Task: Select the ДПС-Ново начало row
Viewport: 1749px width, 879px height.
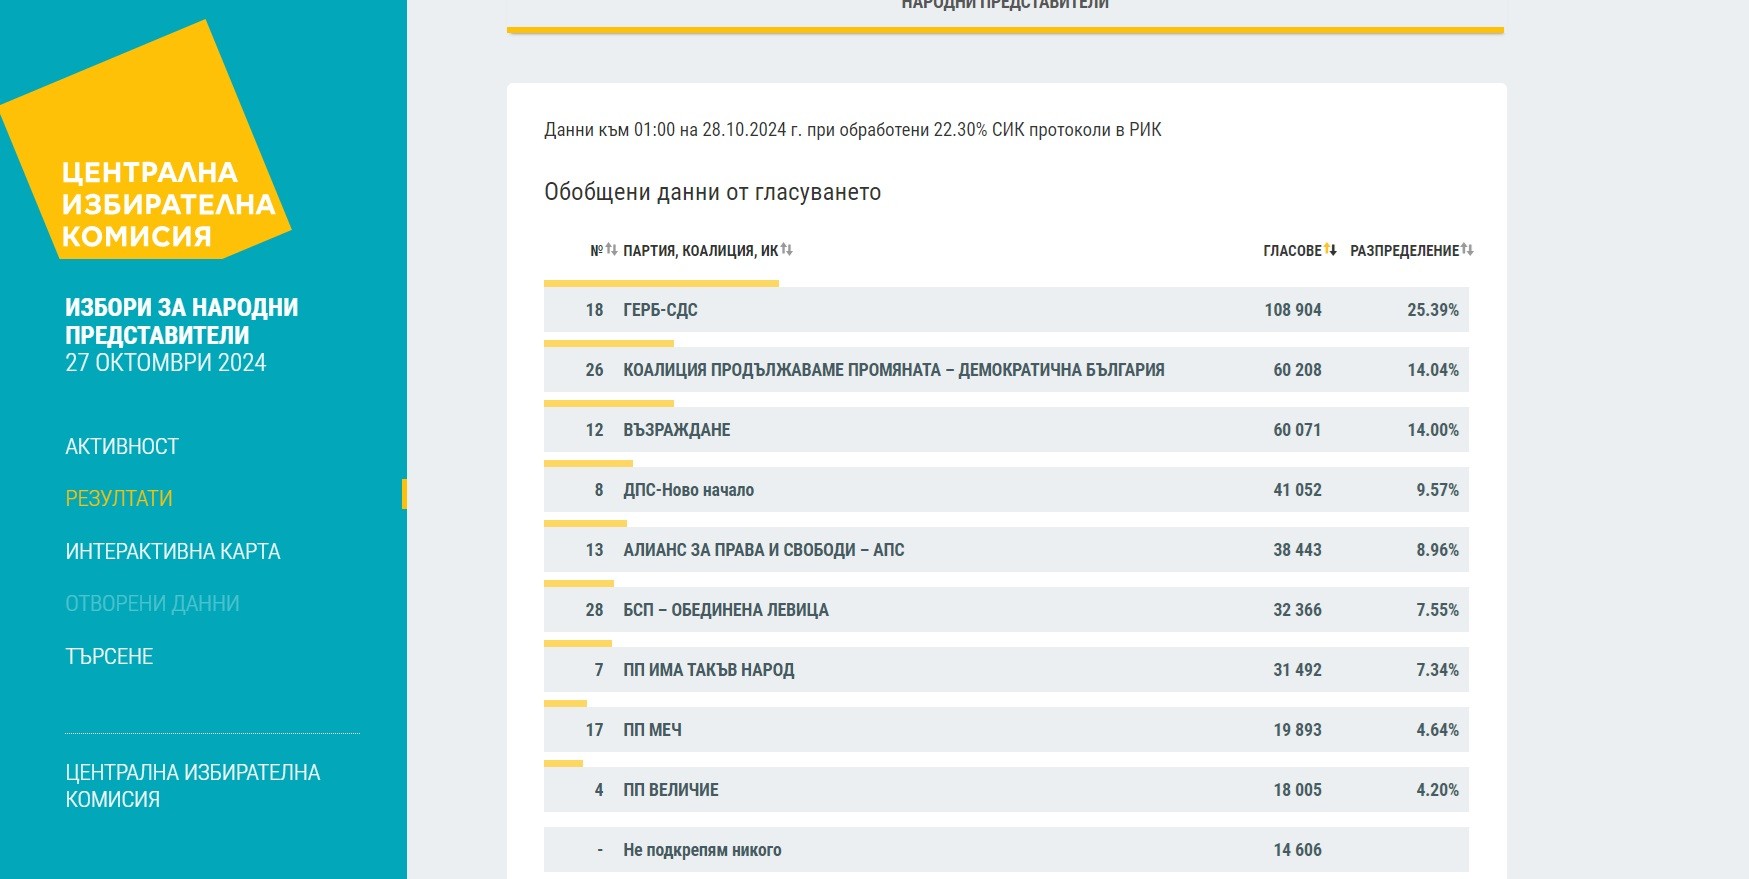Action: (x=1006, y=489)
